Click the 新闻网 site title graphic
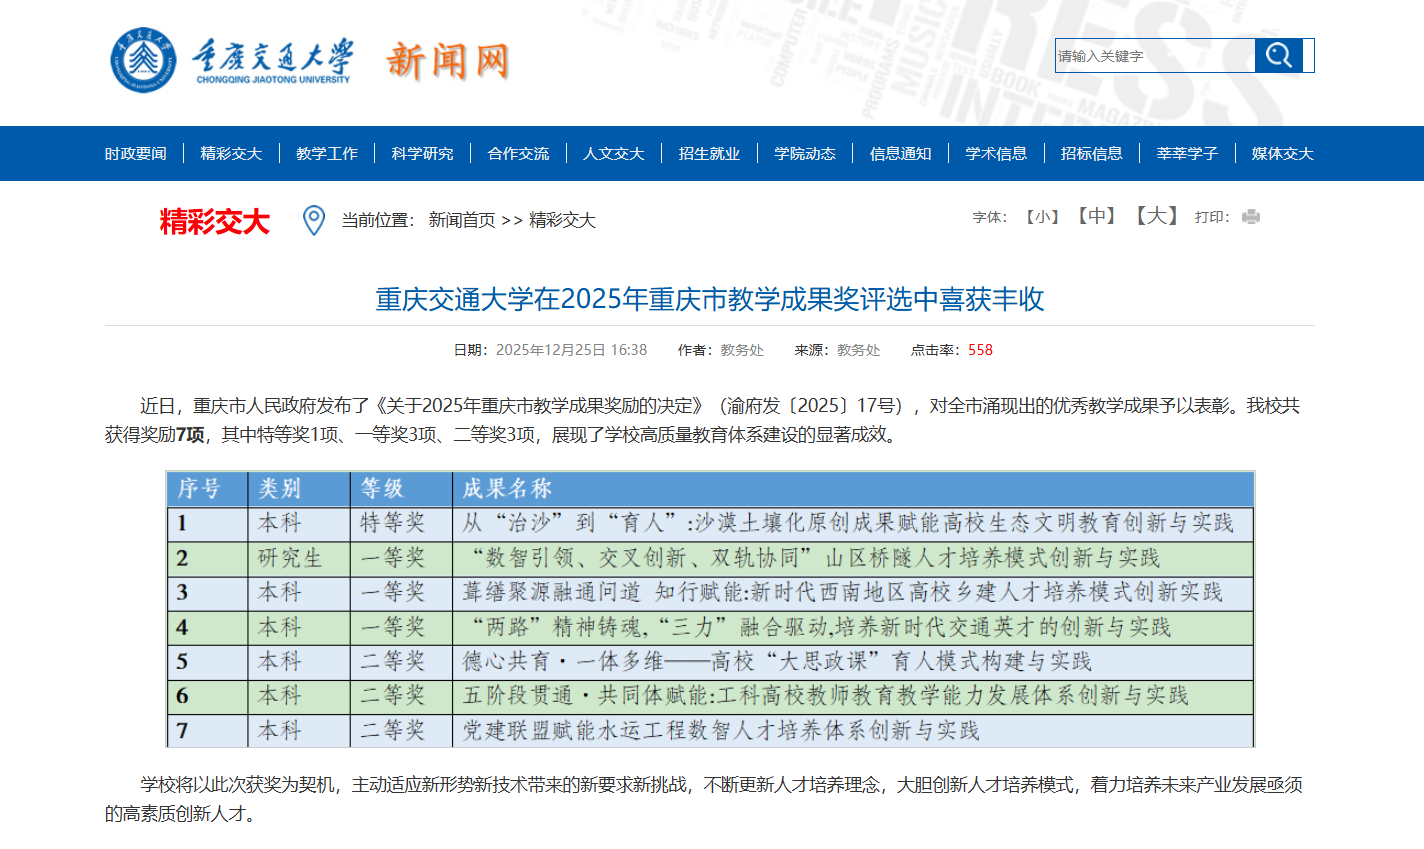Screen dimensions: 1424x849 (x=447, y=61)
